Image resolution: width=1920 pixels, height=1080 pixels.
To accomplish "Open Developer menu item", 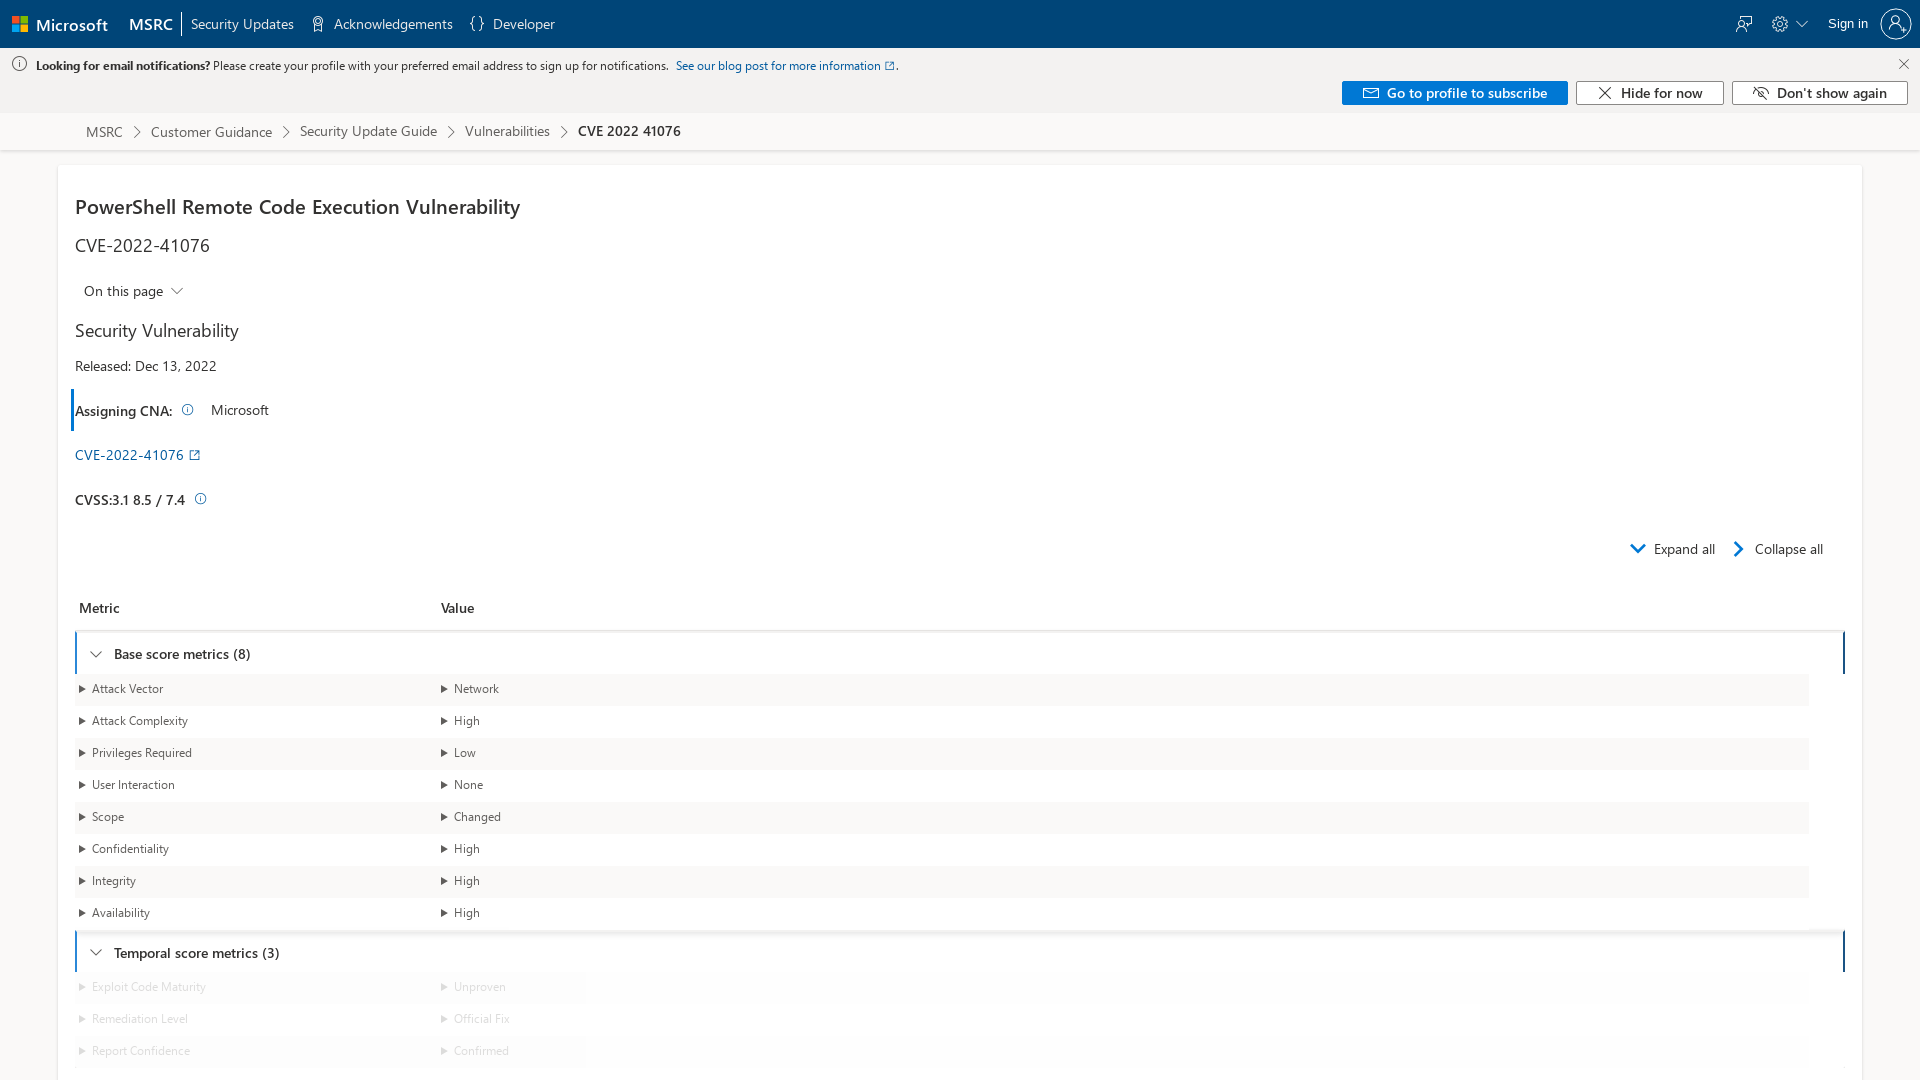I will tap(512, 24).
